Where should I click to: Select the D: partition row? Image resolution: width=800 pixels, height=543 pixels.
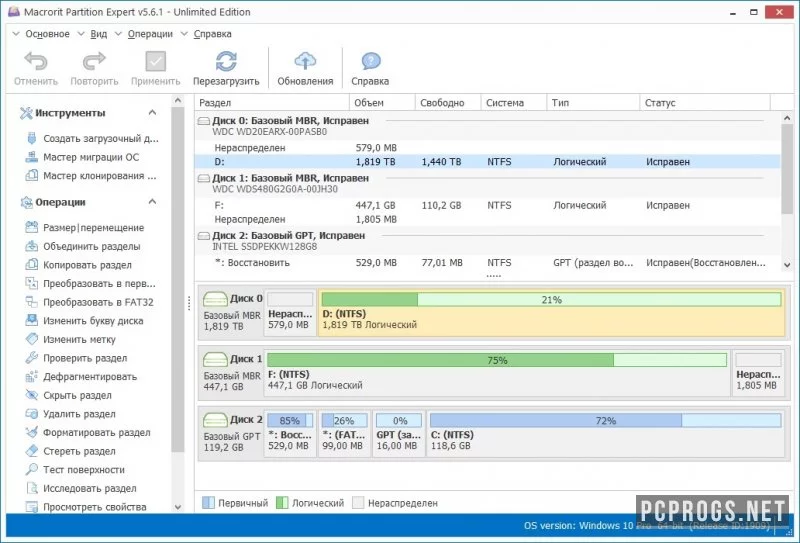pyautogui.click(x=487, y=162)
